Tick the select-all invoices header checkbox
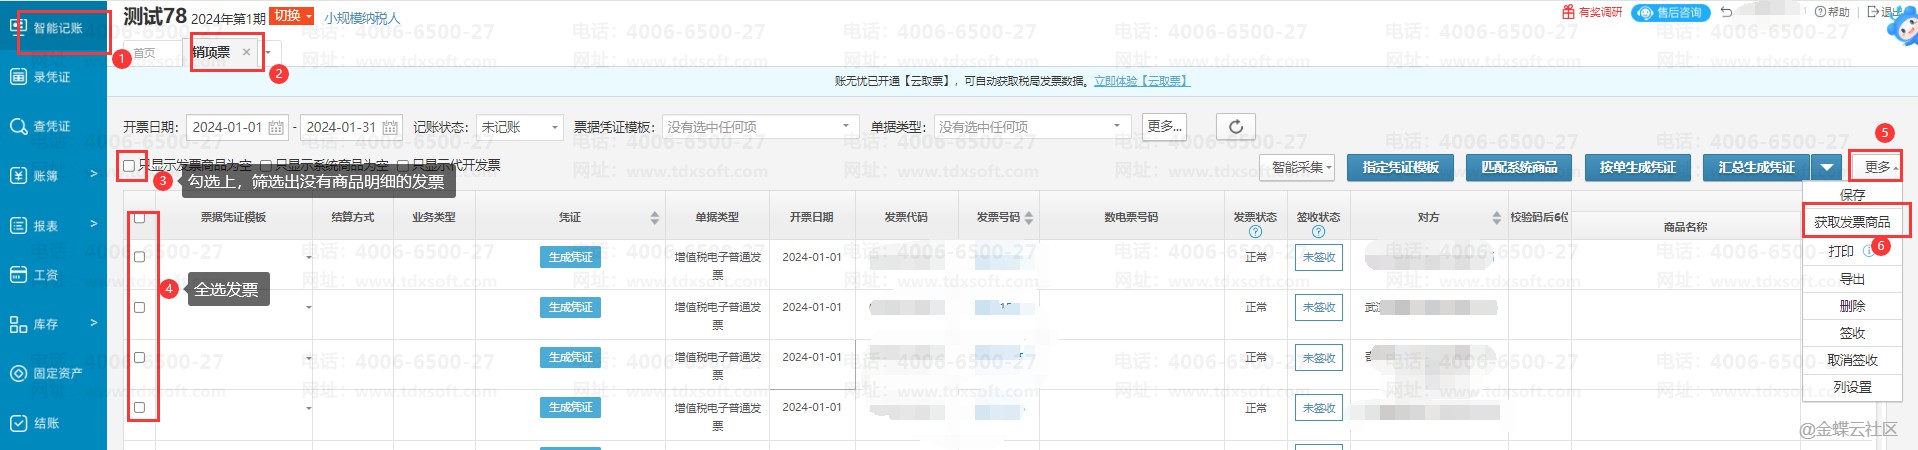Screen dimensions: 1918x450 tap(139, 218)
